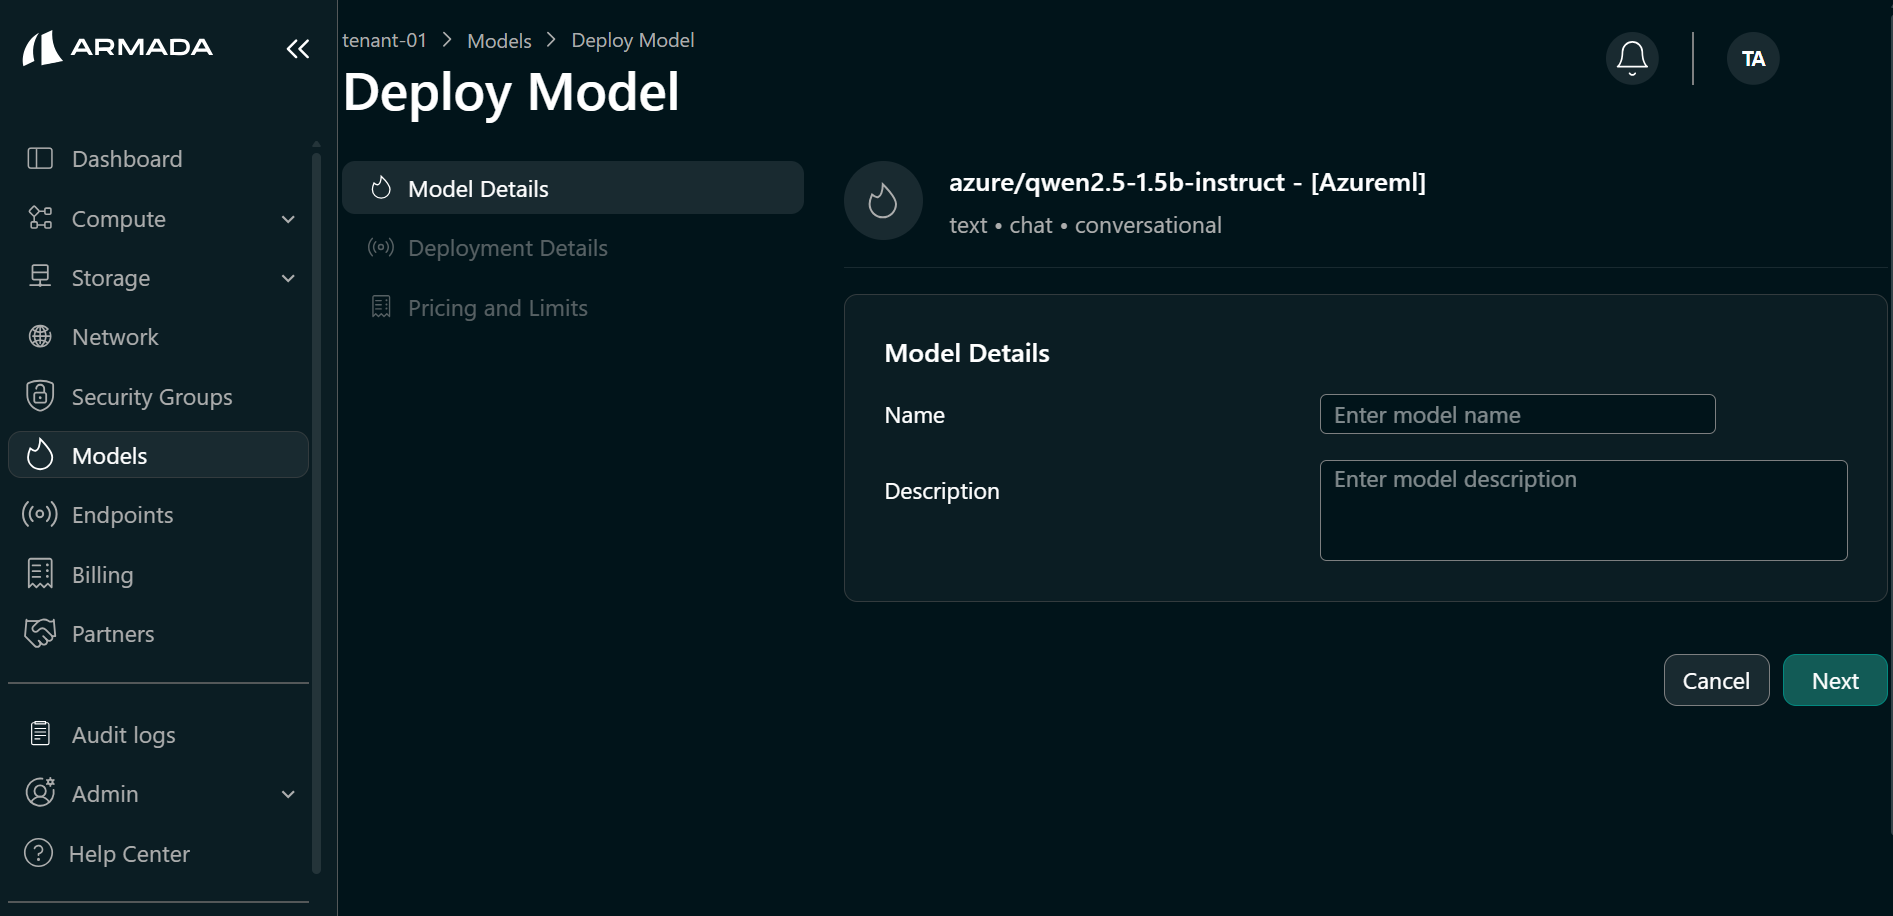Click the broadcast icon beside Deployment Details
1893x916 pixels.
click(381, 247)
